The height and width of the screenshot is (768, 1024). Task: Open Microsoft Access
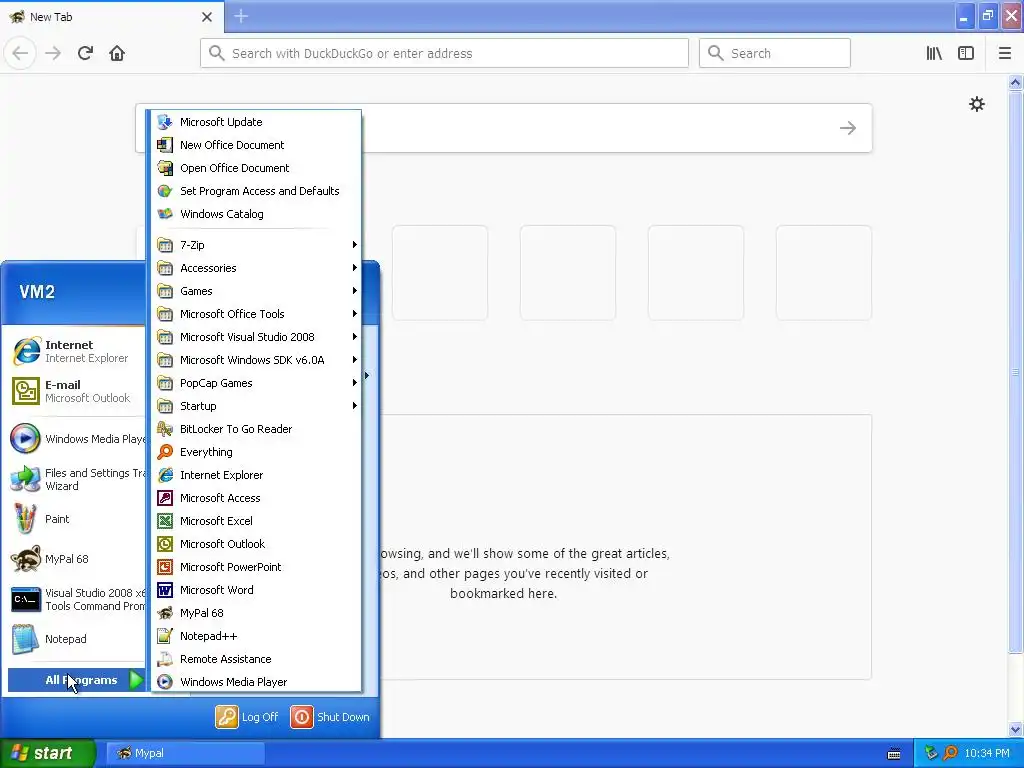[x=256, y=498]
